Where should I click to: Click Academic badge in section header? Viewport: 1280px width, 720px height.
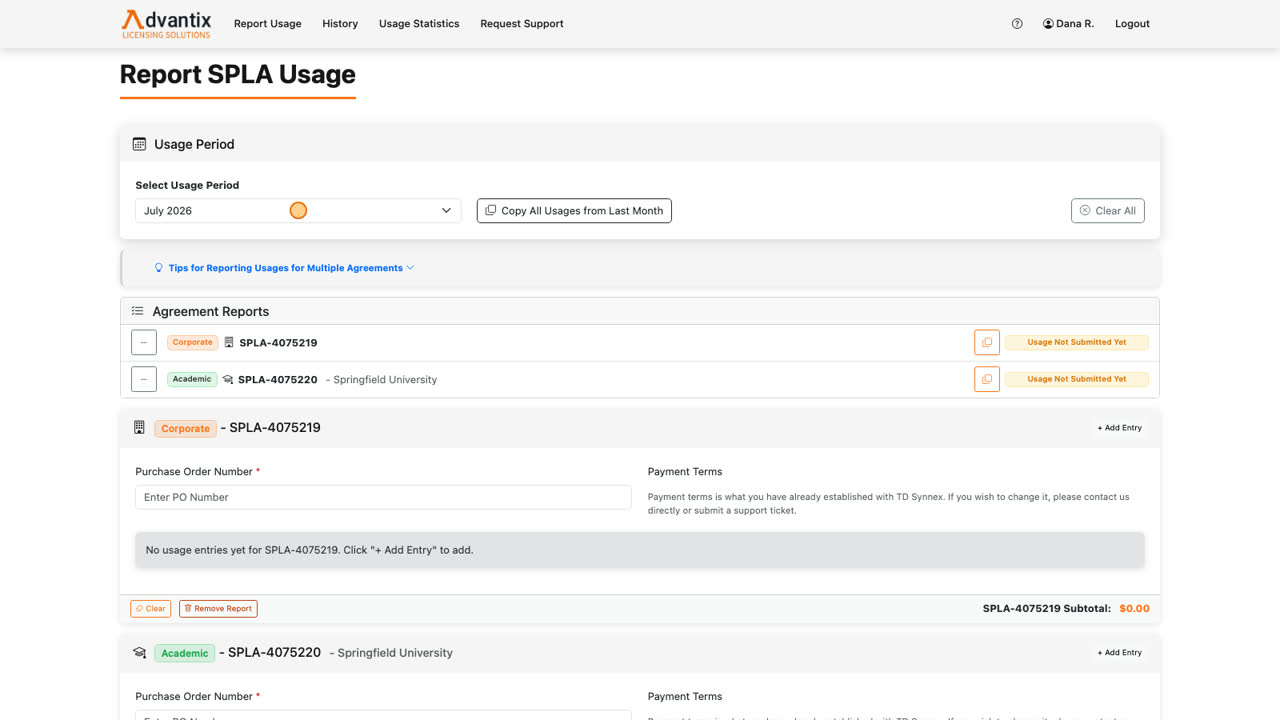(185, 653)
